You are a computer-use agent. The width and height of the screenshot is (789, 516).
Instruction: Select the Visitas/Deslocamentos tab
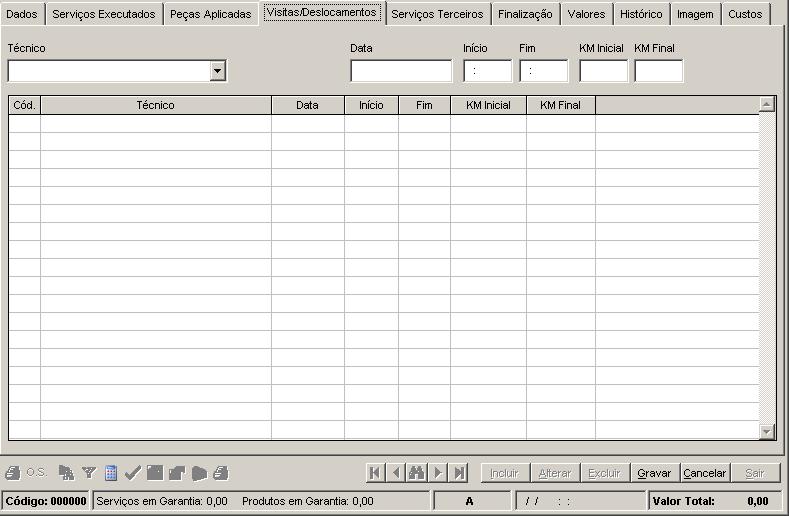tap(322, 13)
